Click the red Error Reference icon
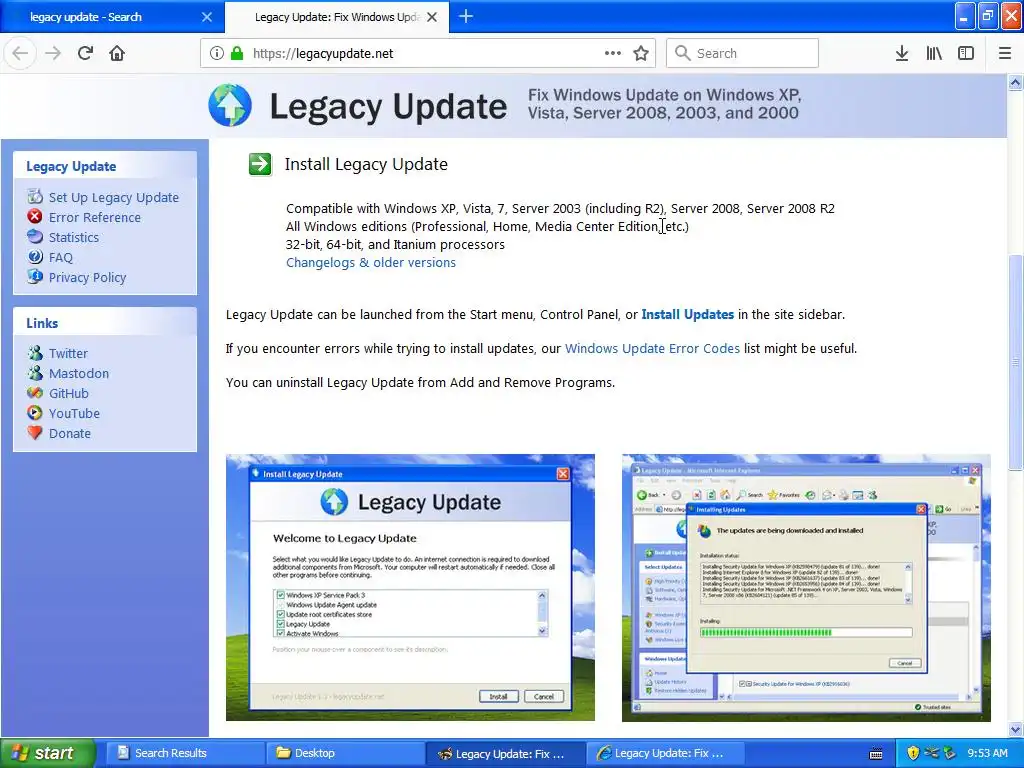This screenshot has width=1024, height=768. click(x=35, y=216)
